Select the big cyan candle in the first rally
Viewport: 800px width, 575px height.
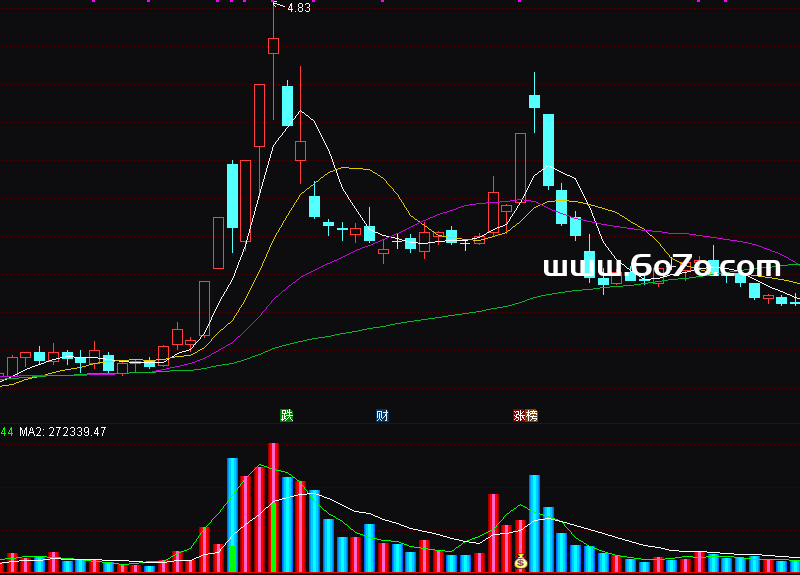point(233,195)
